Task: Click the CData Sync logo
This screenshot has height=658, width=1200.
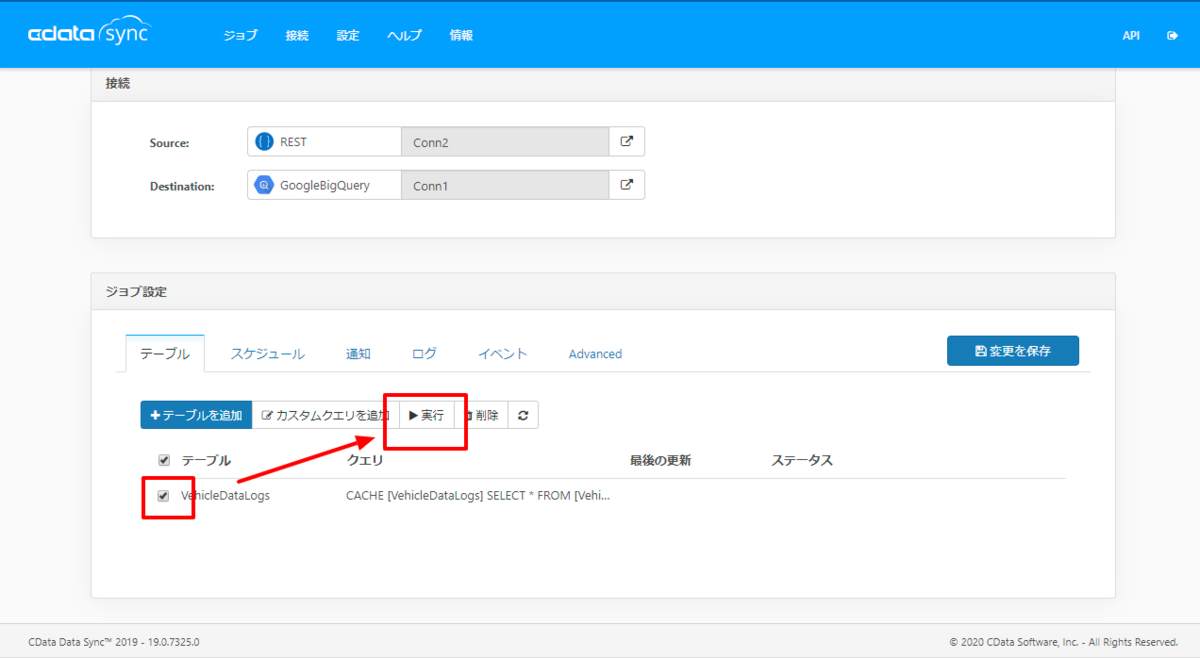Action: tap(89, 34)
